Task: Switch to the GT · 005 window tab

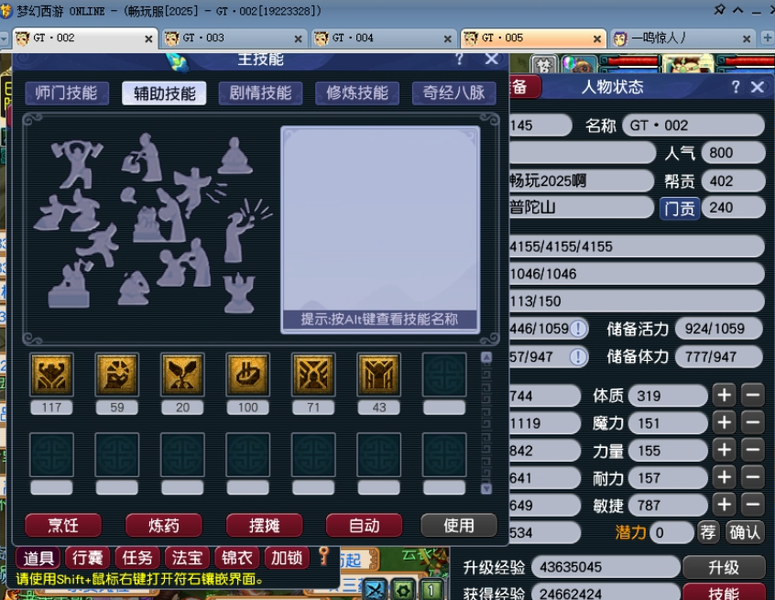Action: 533,38
